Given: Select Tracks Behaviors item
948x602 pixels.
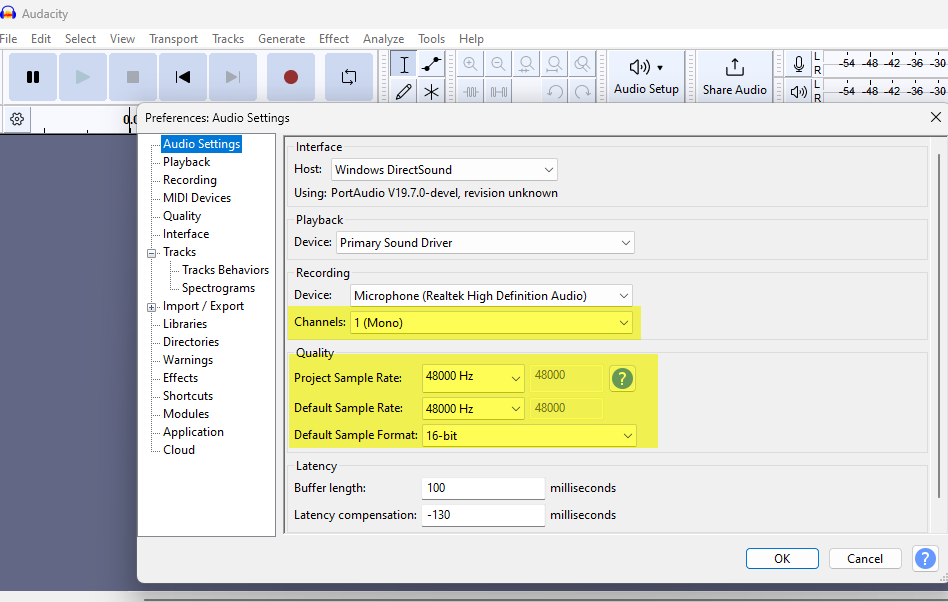Looking at the screenshot, I should click(x=226, y=270).
